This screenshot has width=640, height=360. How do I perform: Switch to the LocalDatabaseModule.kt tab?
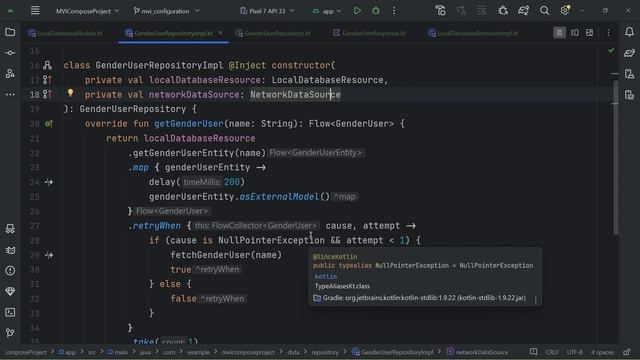pyautogui.click(x=65, y=33)
